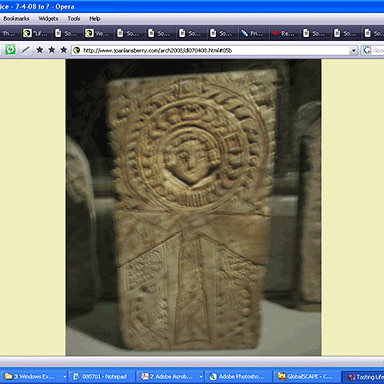Switch to the "Ve..." tab

[x=98, y=33]
